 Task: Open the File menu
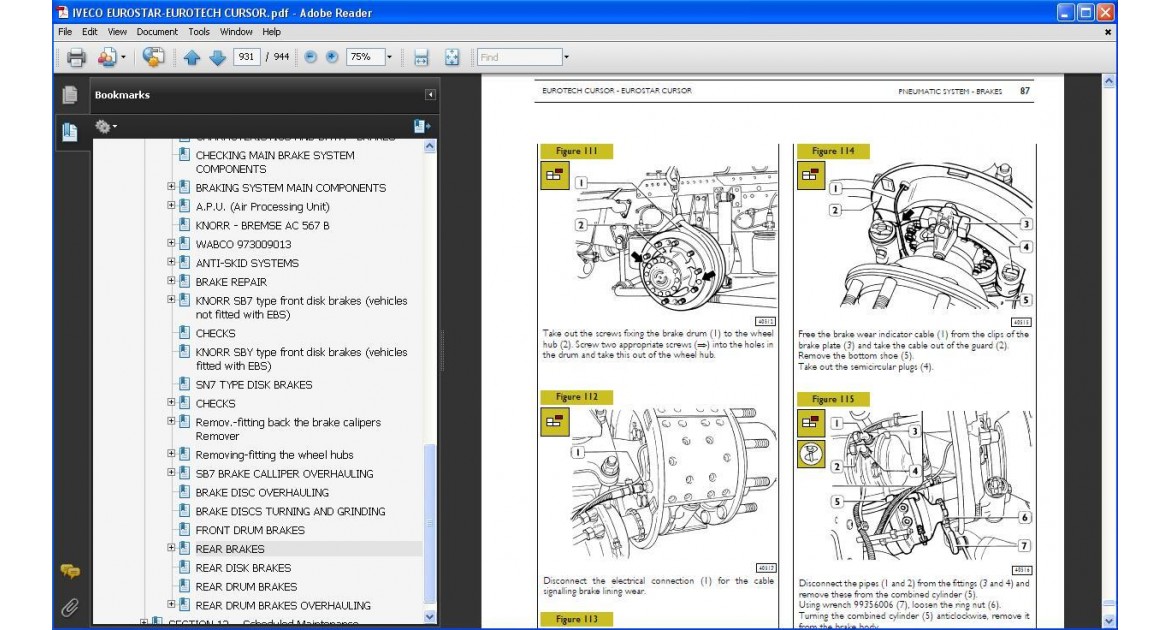pyautogui.click(x=65, y=32)
